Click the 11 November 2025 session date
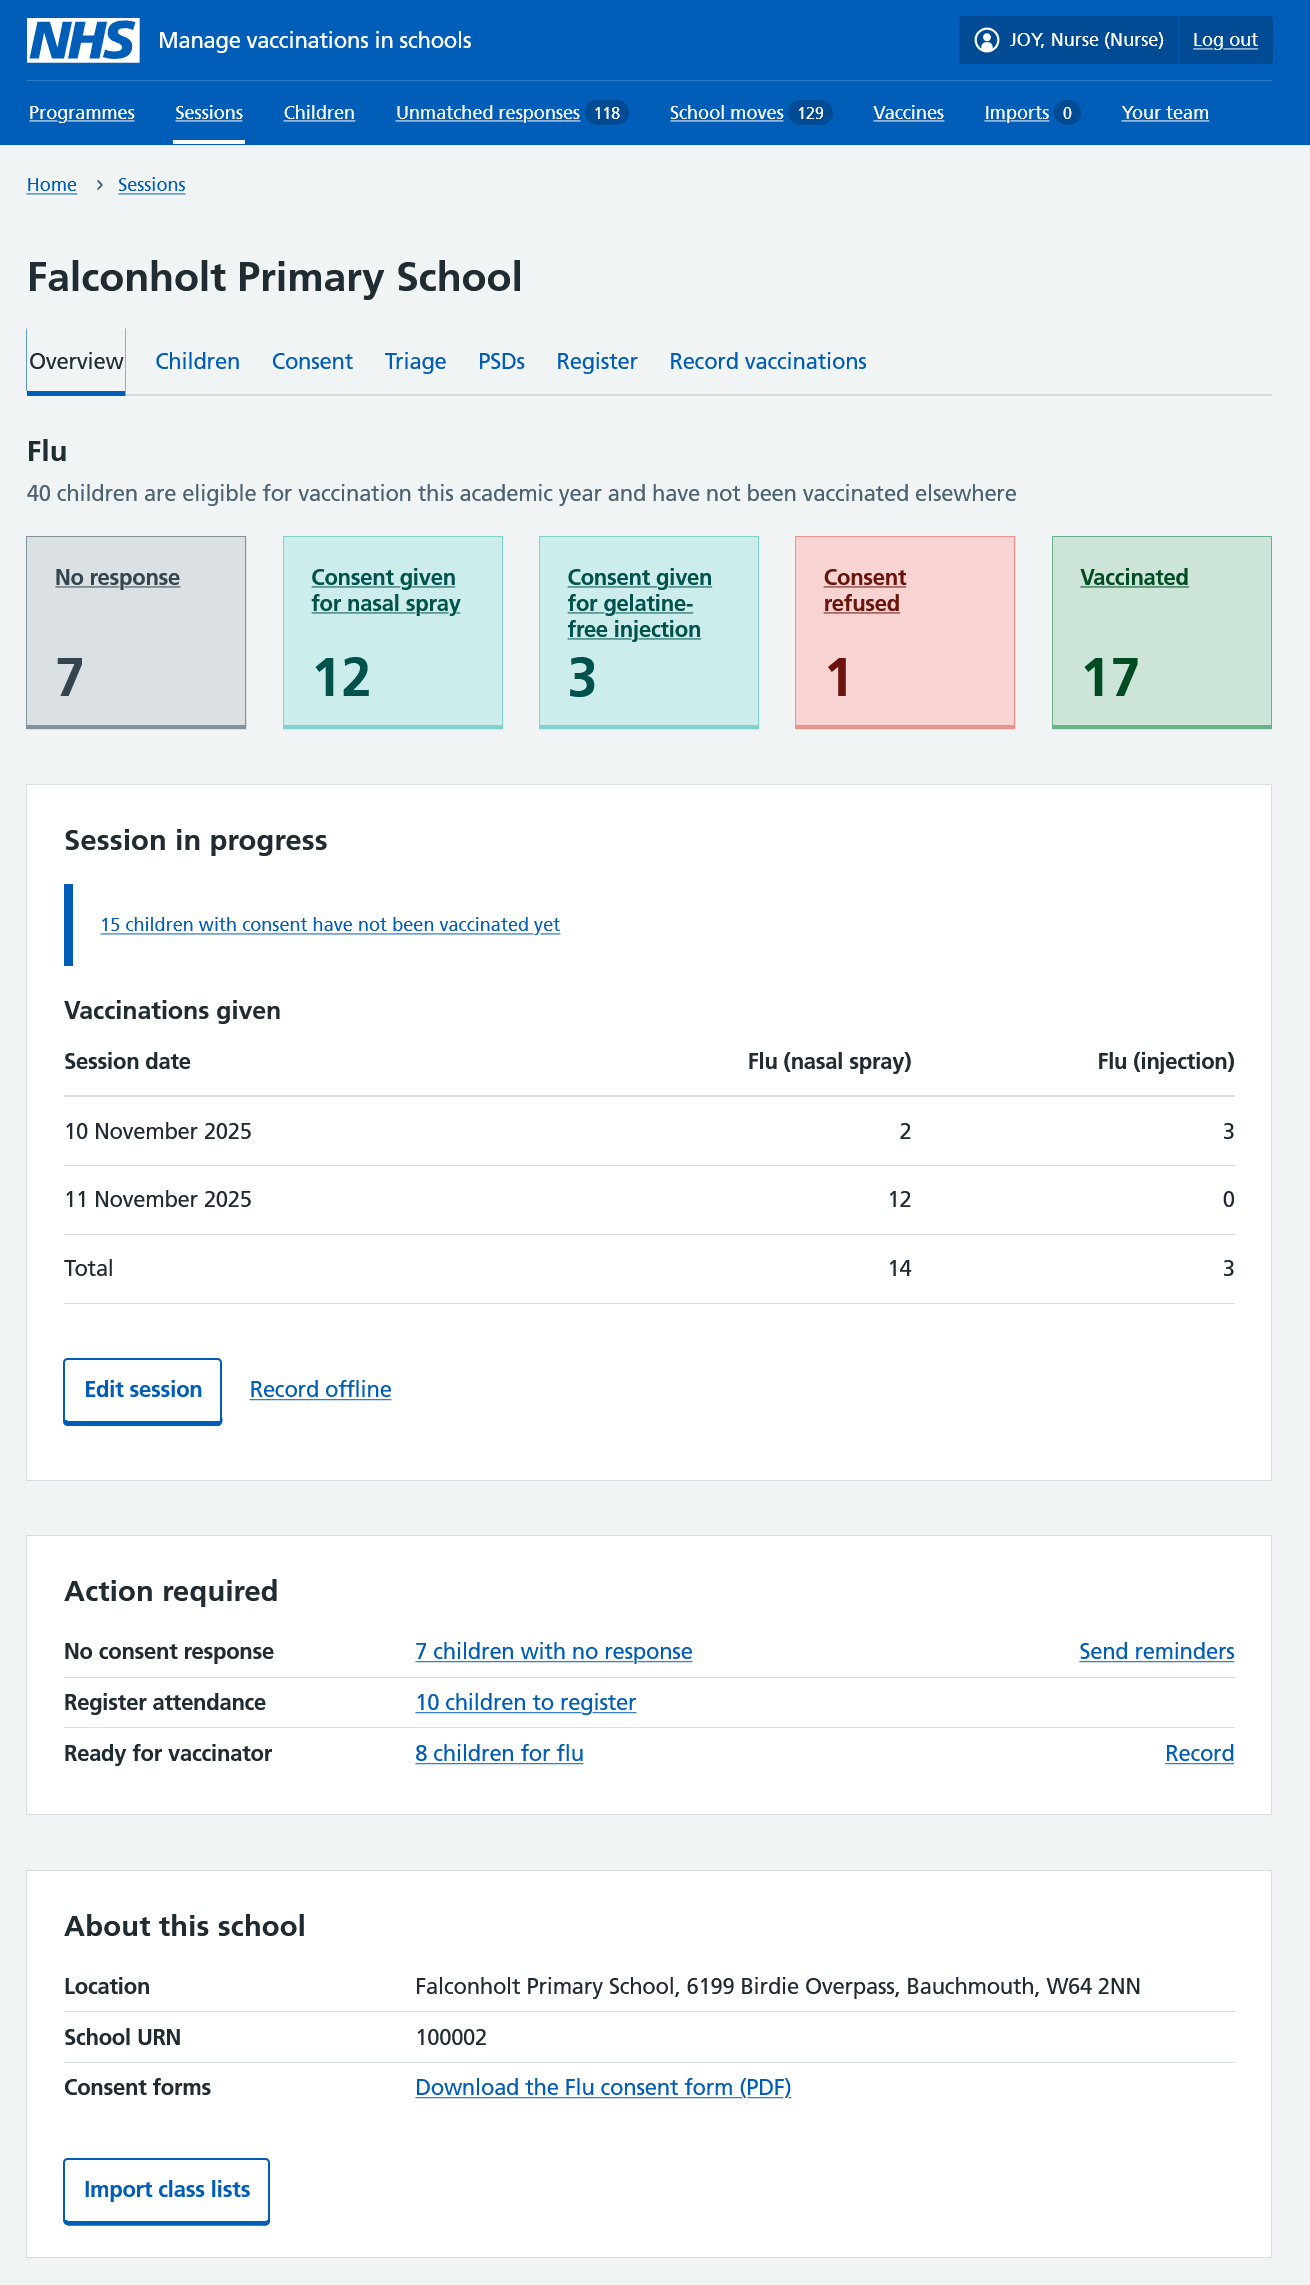The image size is (1310, 2285). pos(158,1199)
